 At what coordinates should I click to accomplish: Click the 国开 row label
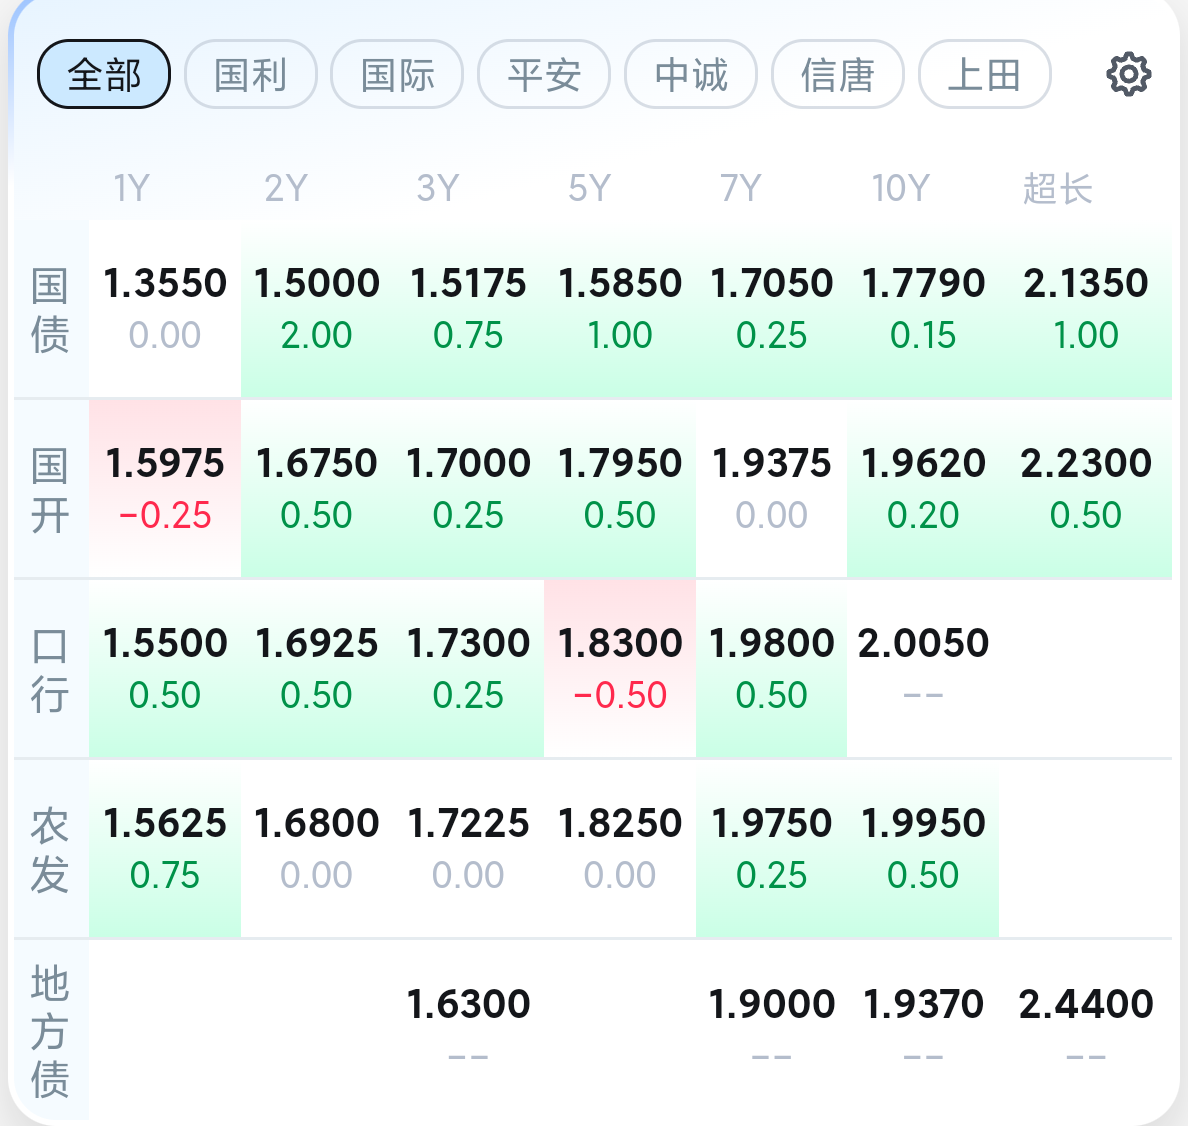pos(50,490)
